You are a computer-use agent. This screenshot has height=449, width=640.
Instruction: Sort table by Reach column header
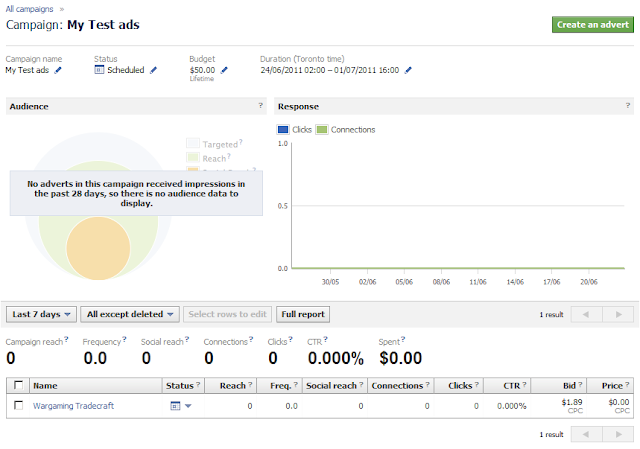tap(231, 386)
